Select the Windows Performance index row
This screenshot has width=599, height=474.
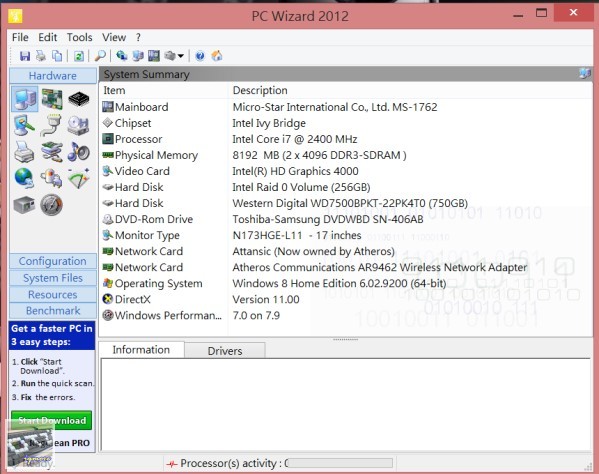pos(346,315)
